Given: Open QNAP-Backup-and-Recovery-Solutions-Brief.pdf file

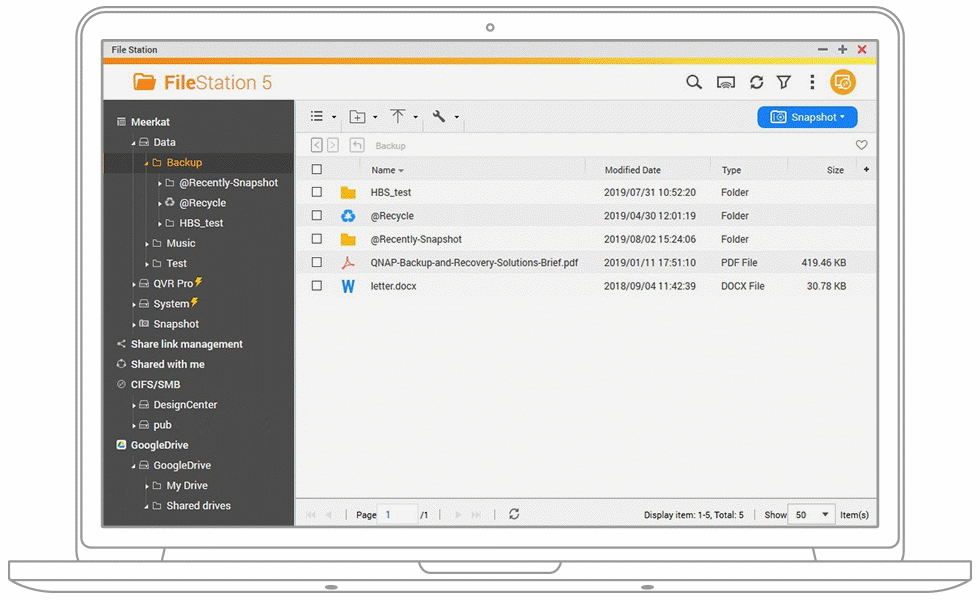Looking at the screenshot, I should coord(474,263).
